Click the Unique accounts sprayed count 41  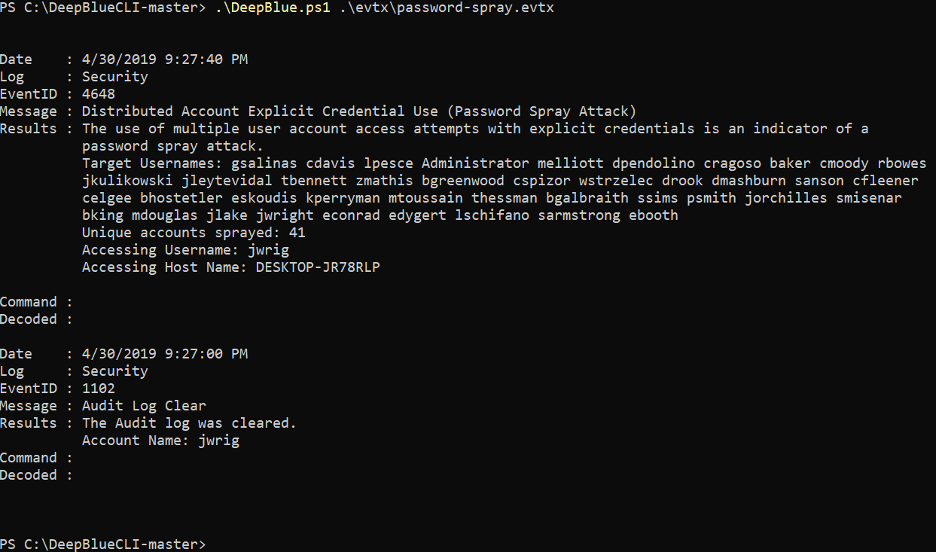click(x=297, y=232)
